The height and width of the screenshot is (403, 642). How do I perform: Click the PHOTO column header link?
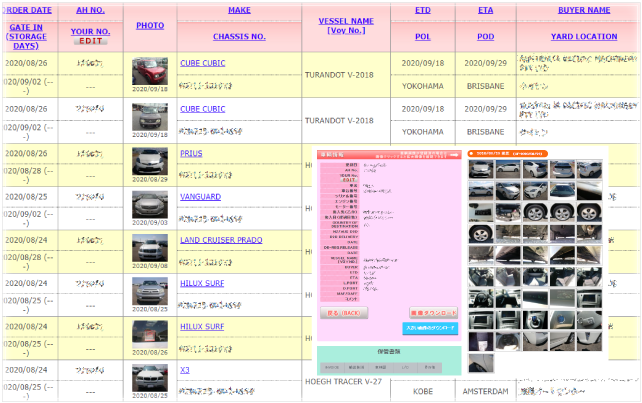pos(150,25)
